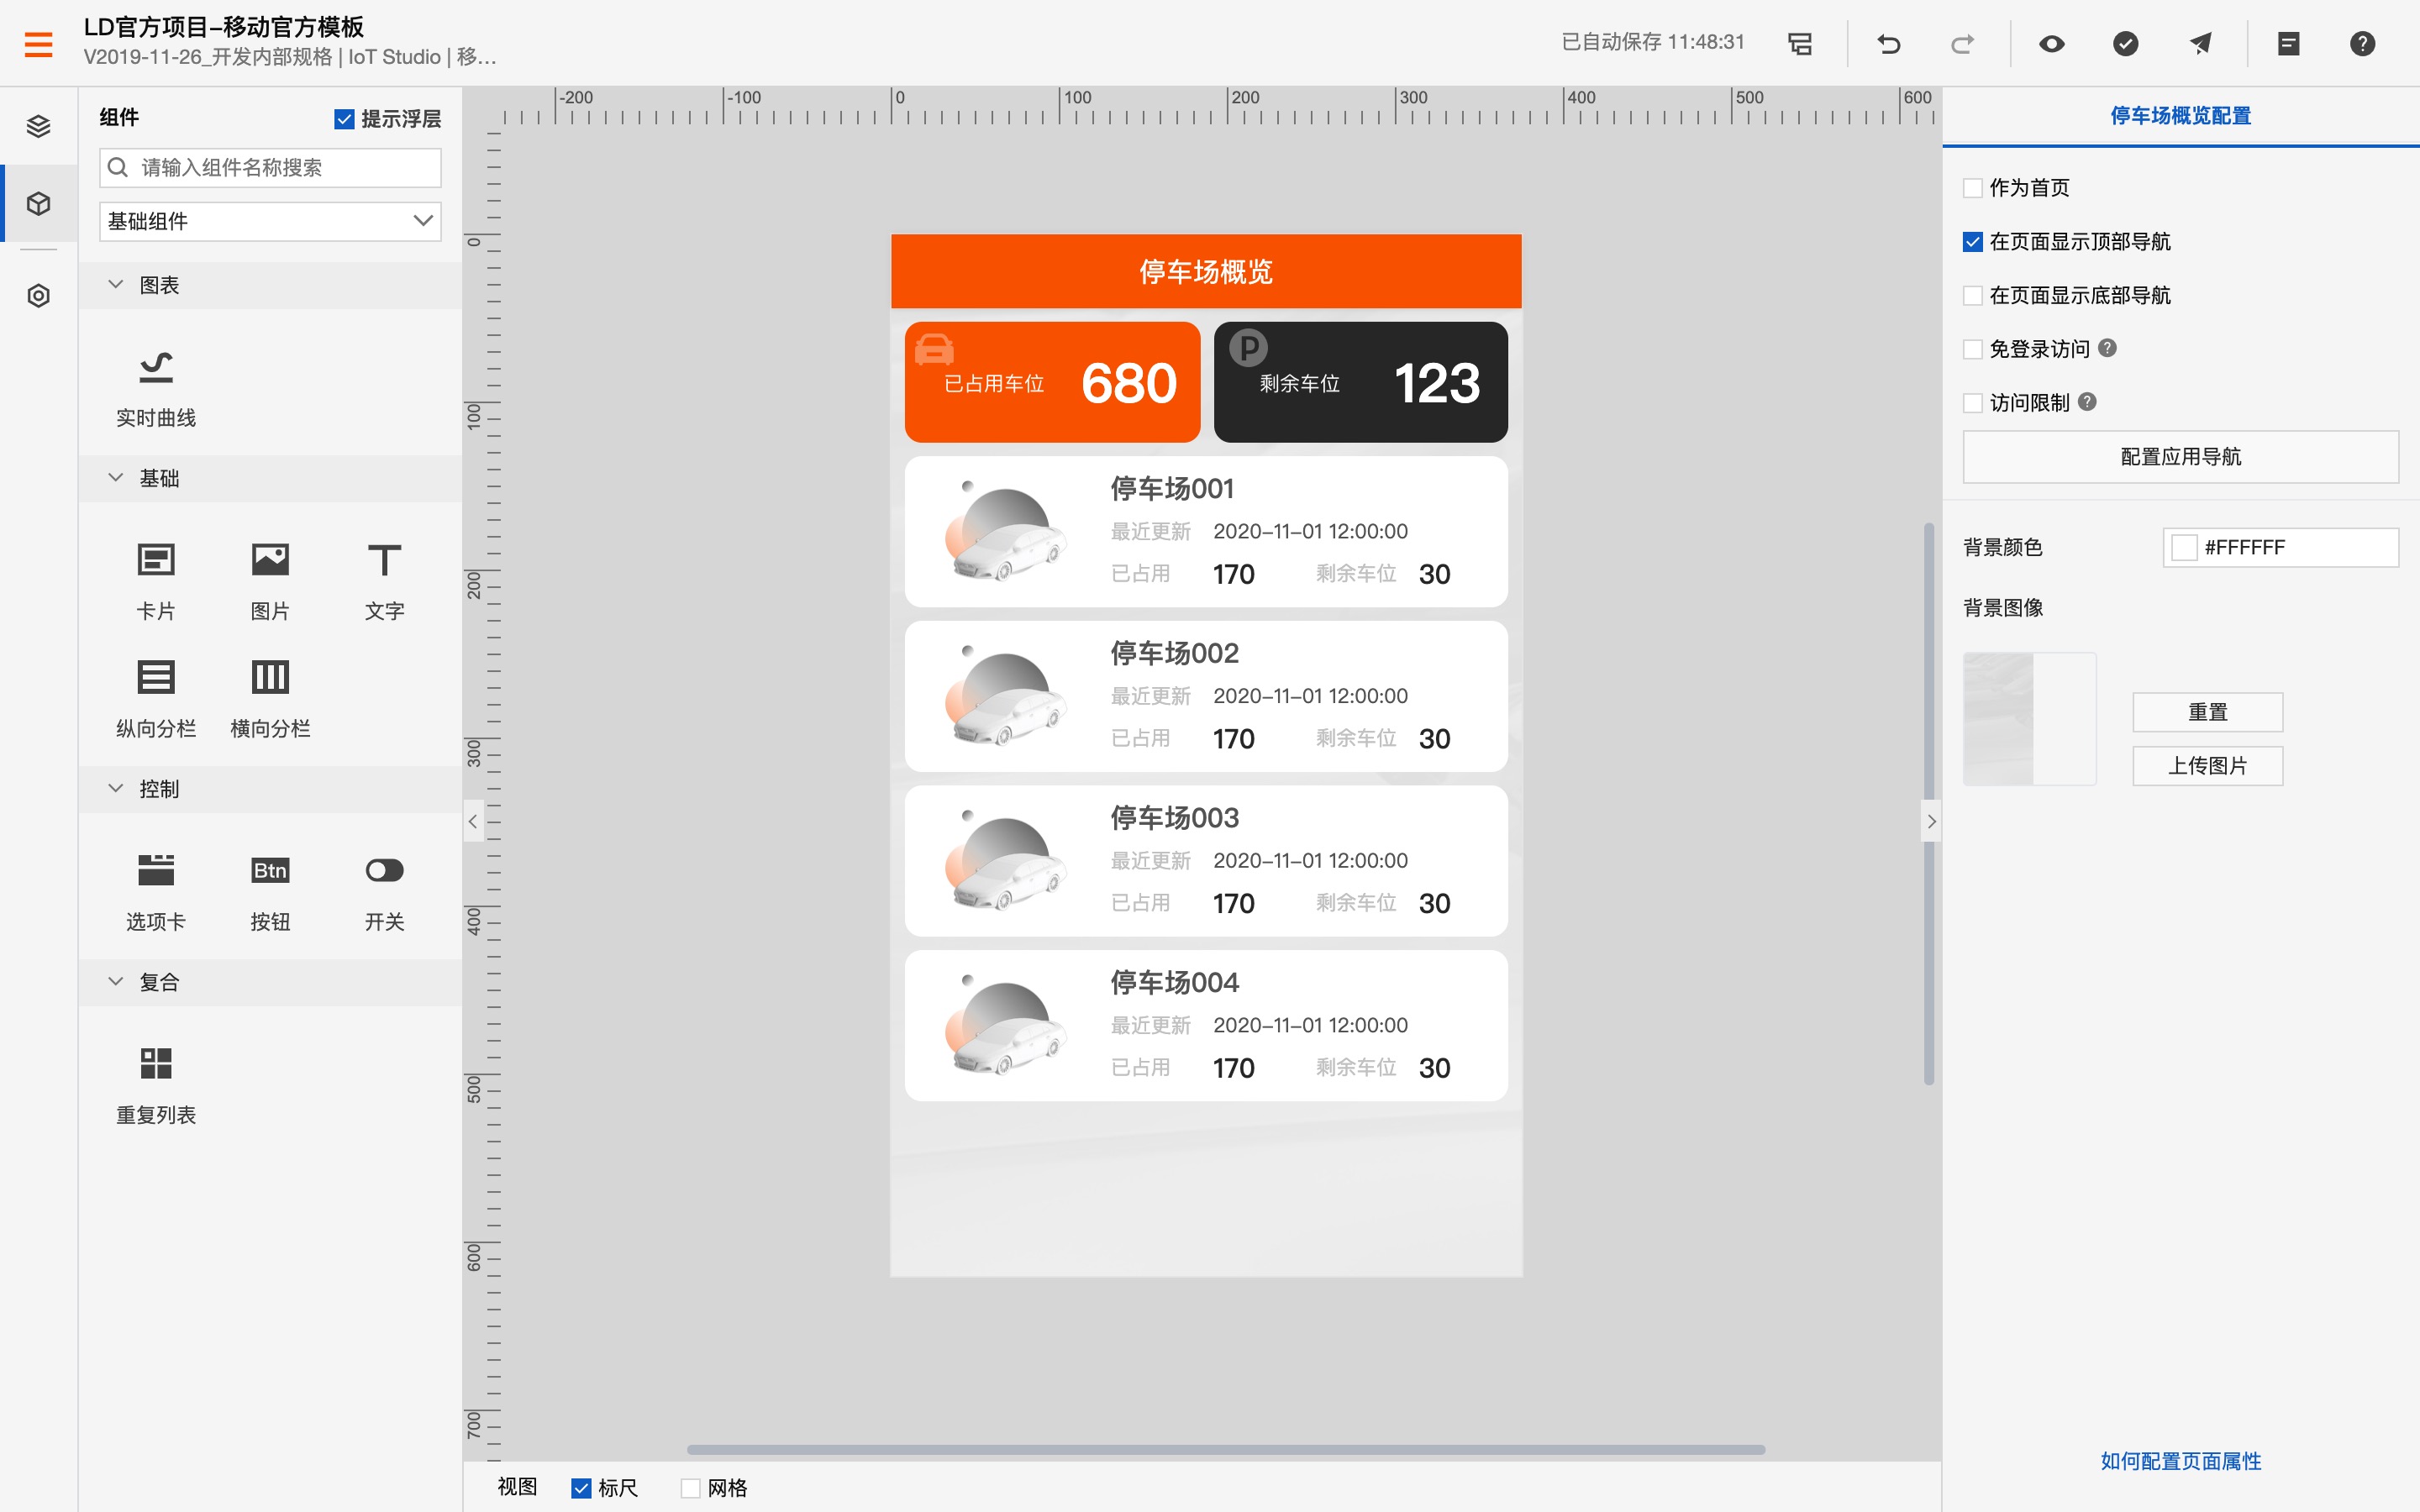
Task: Enable the 网格 grid checkbox
Action: pos(690,1488)
